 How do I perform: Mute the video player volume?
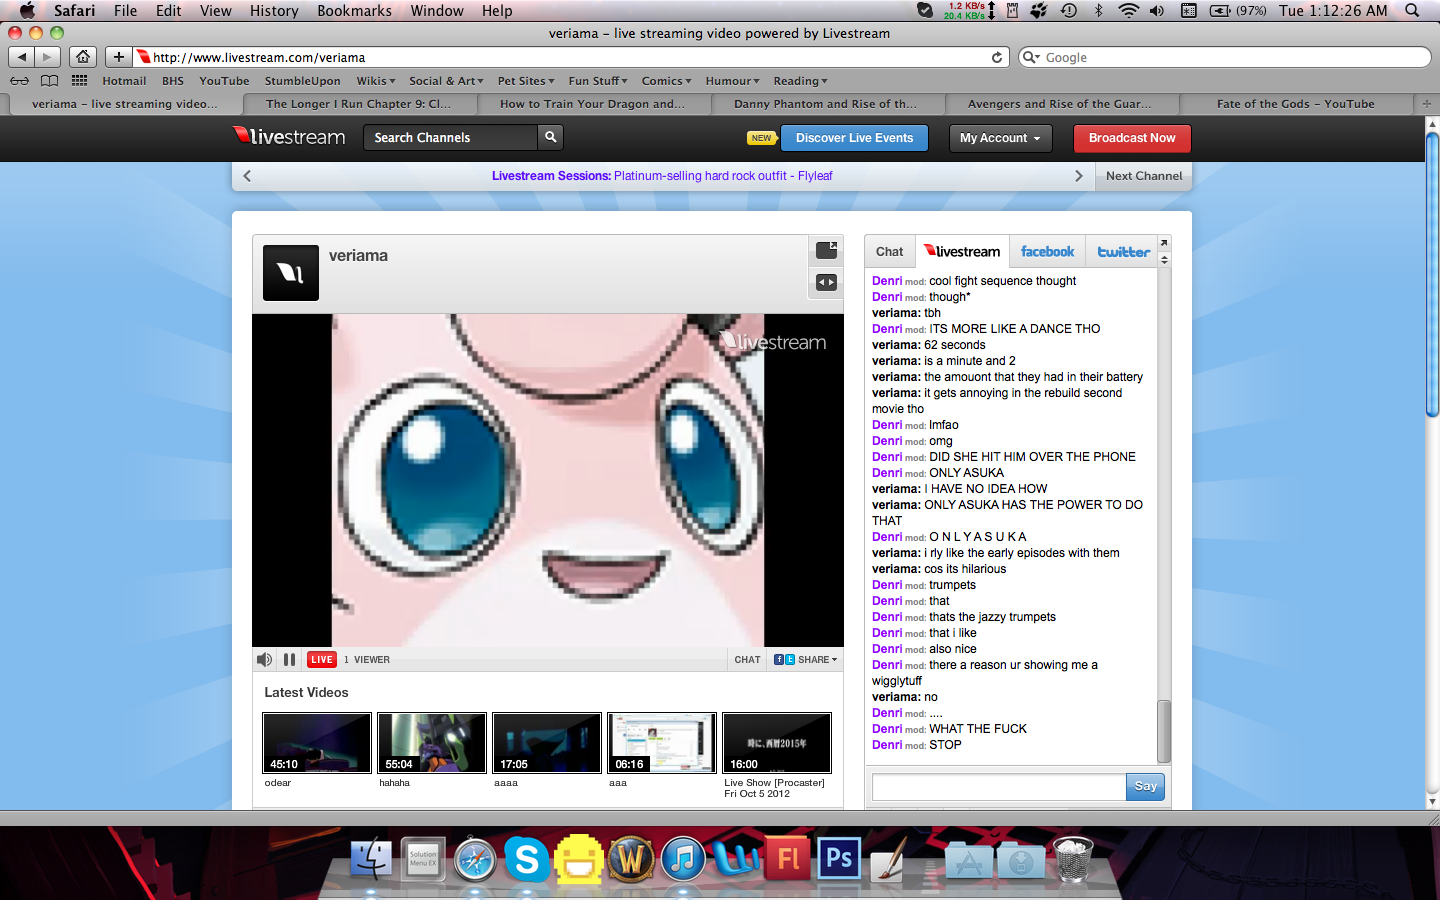[x=264, y=659]
